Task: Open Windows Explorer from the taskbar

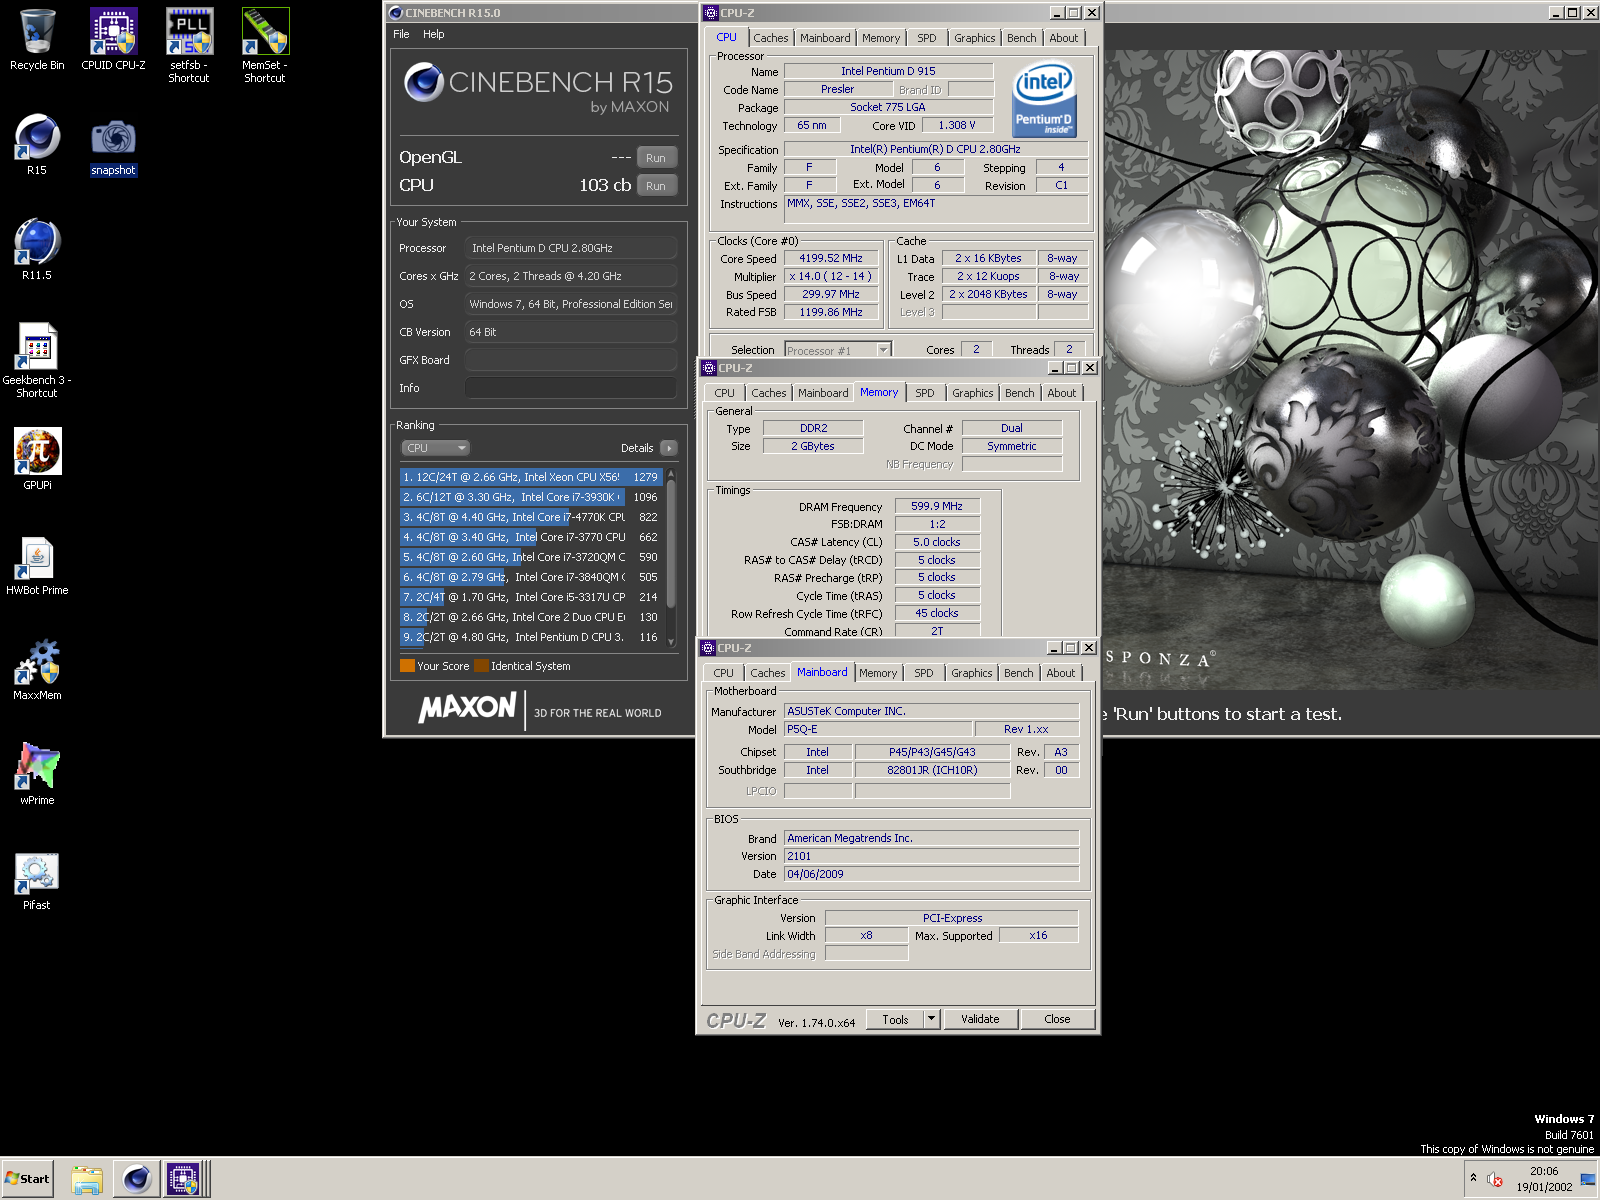Action: 87,1179
